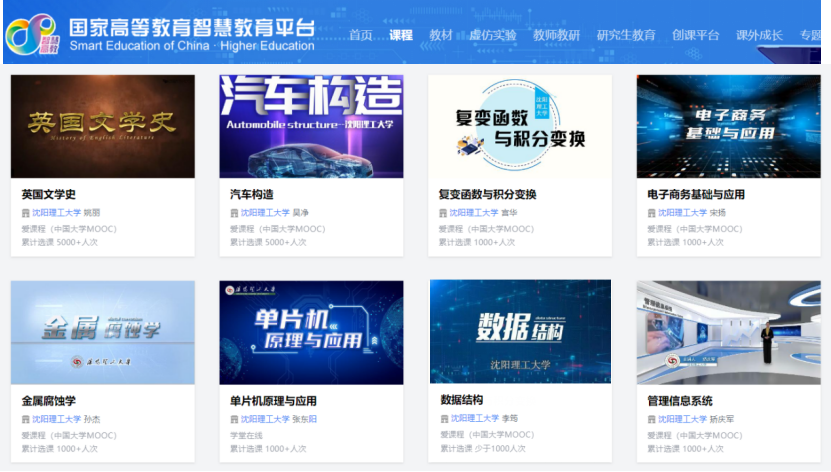831x472 pixels.
Task: Click 累计选课 少于1000人次 under 数据结构
Action: [483, 448]
